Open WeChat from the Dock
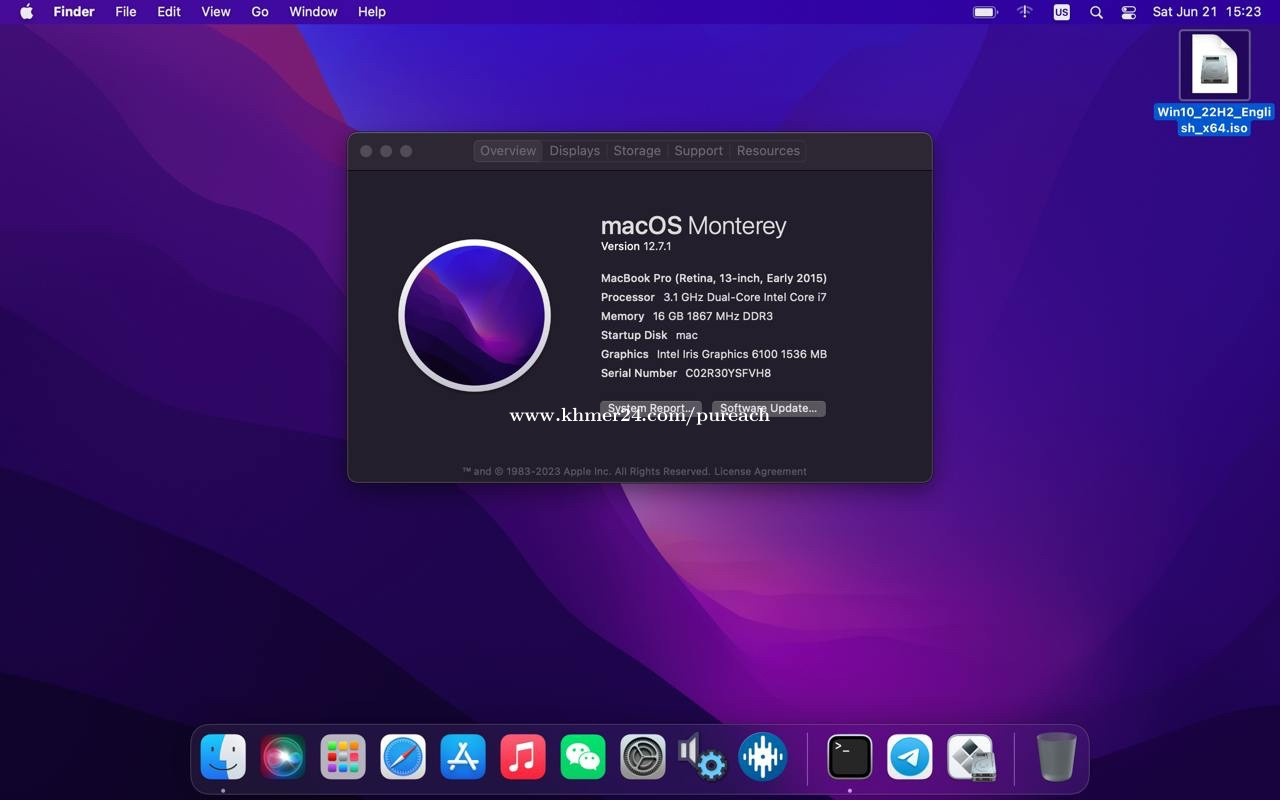This screenshot has height=800, width=1280. [x=583, y=757]
